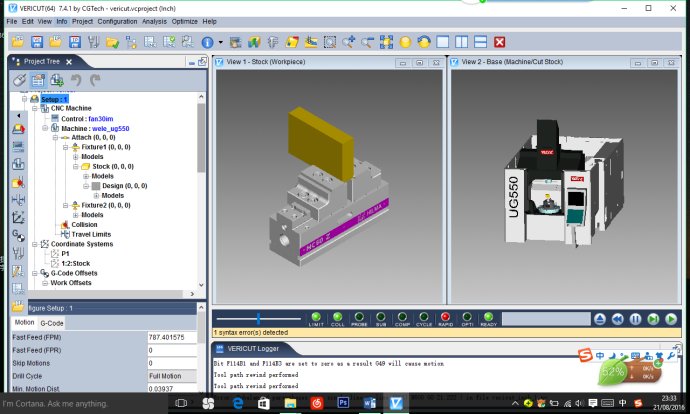Click the Import Setup icon in Project Tree
Screen dimensions: 690x414
pos(57,80)
